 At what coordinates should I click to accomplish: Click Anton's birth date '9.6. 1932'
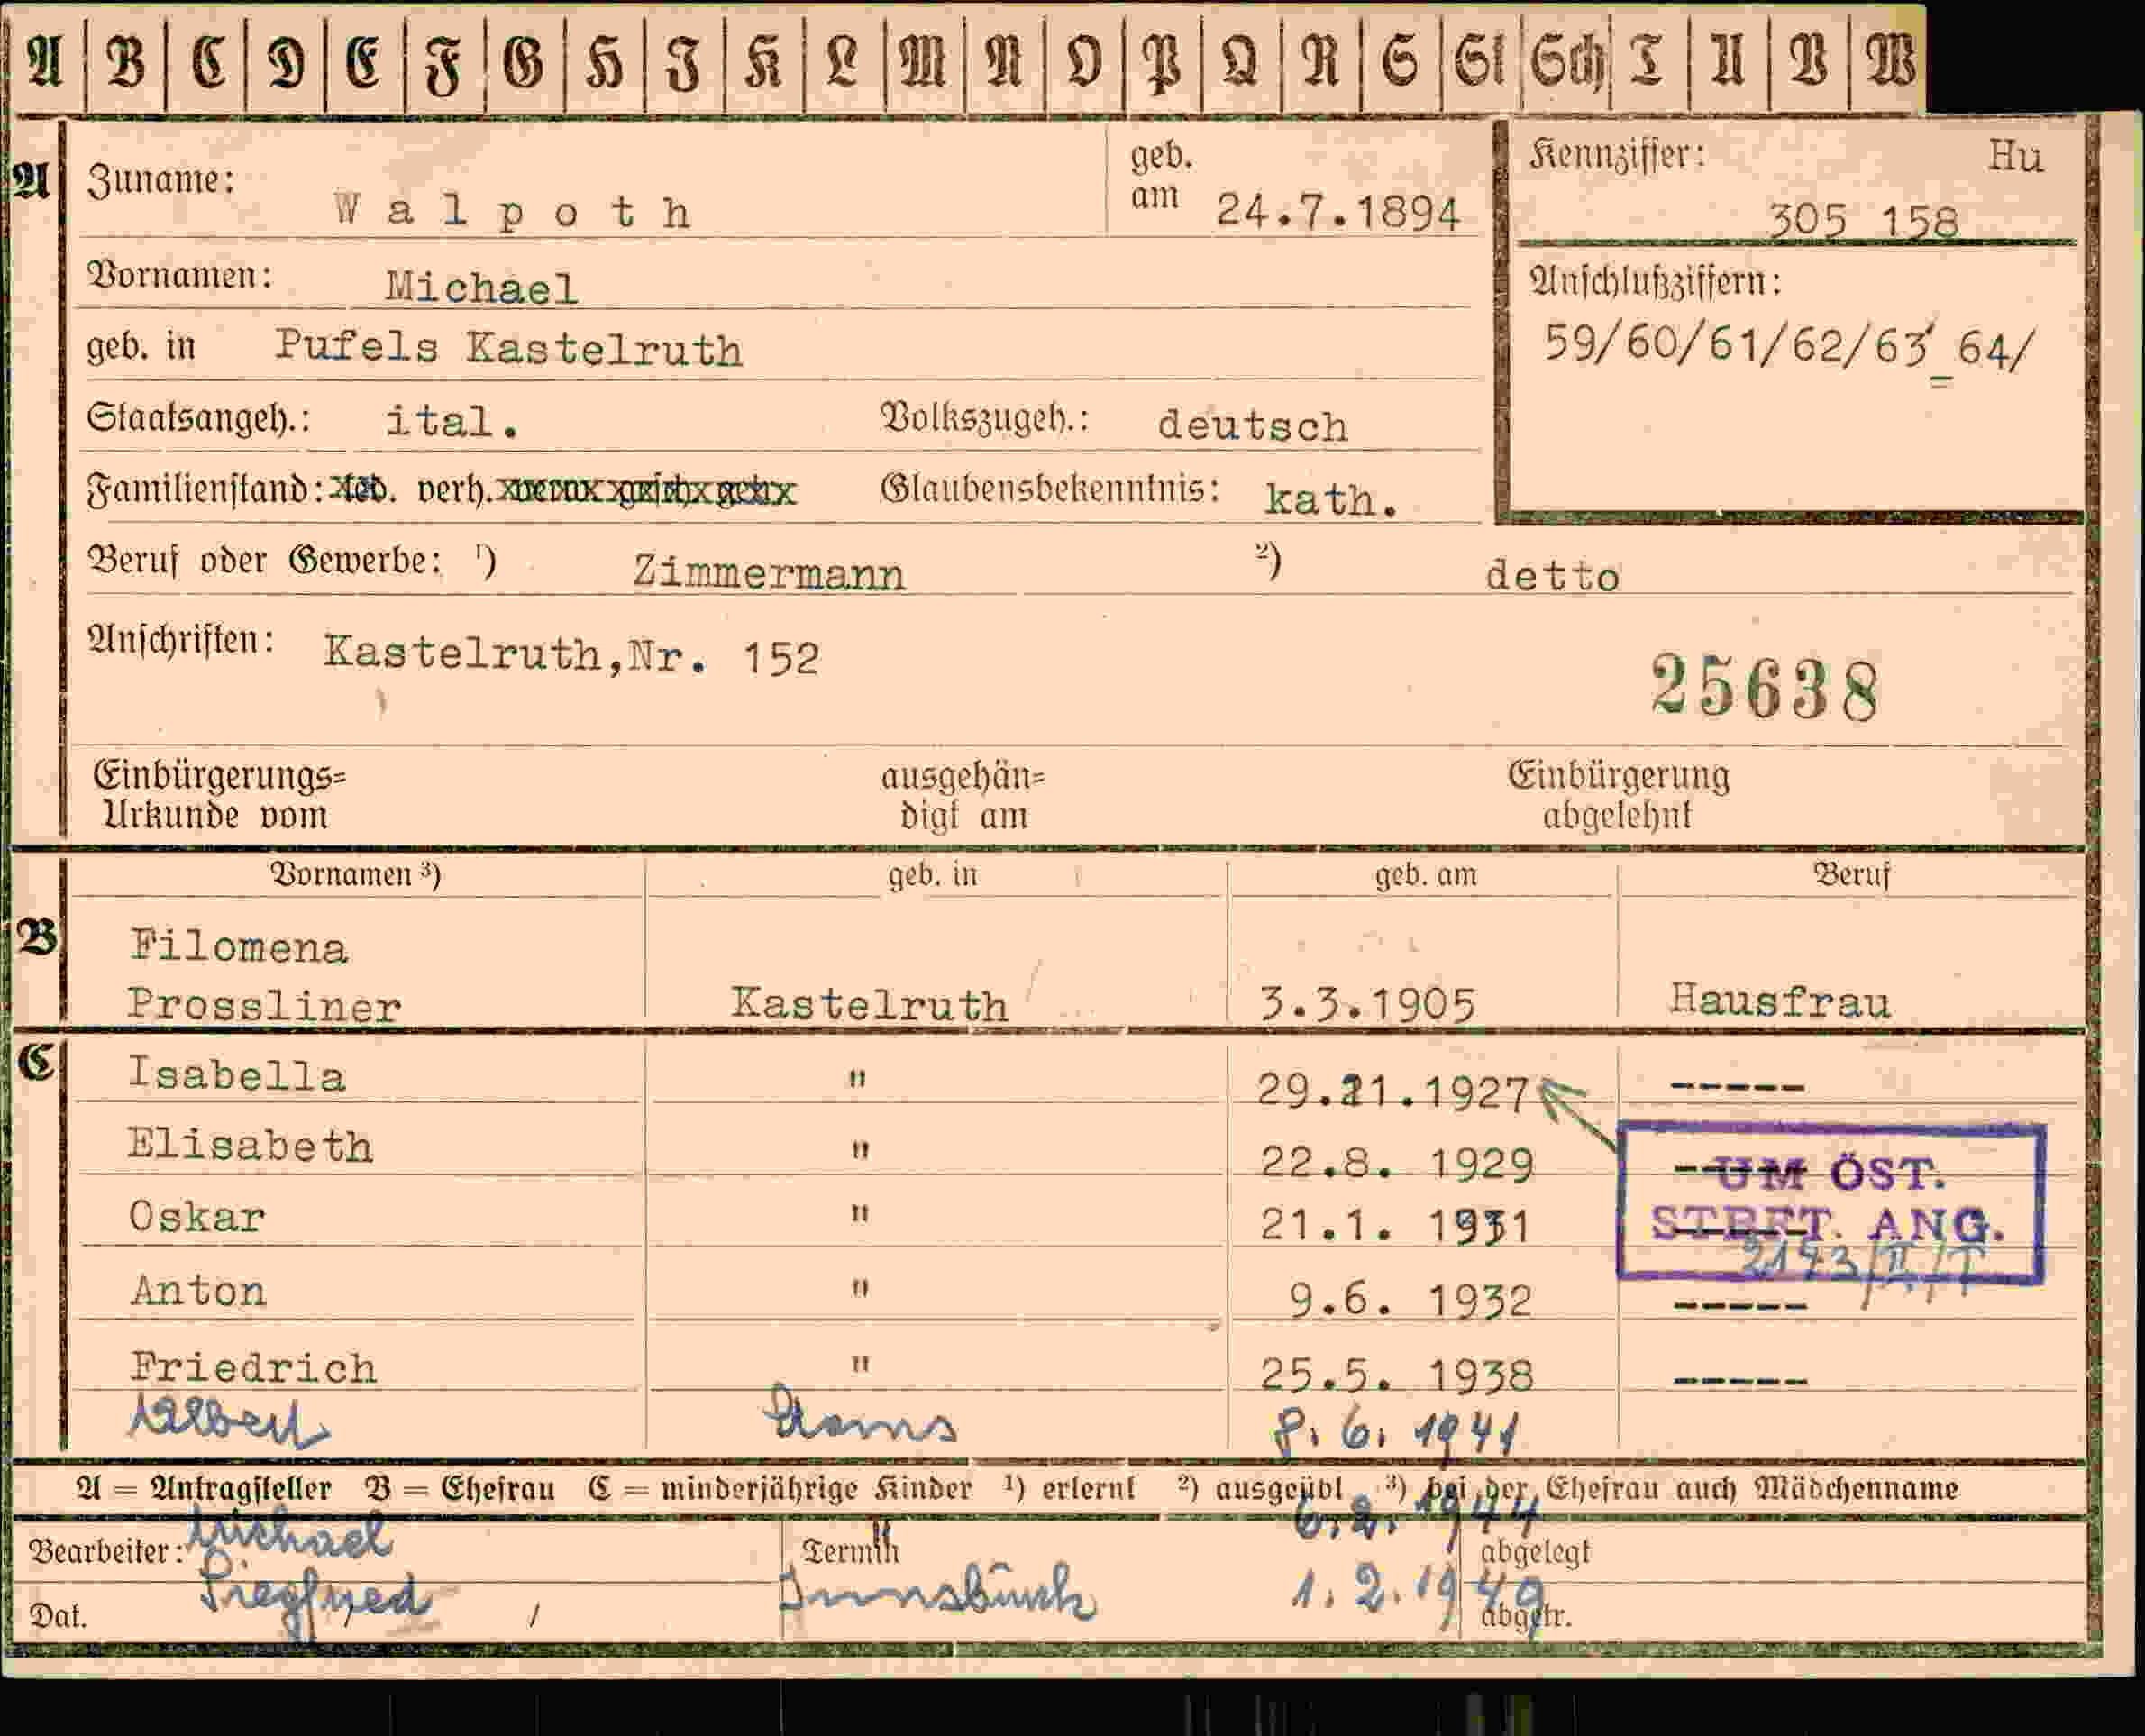point(1410,1300)
